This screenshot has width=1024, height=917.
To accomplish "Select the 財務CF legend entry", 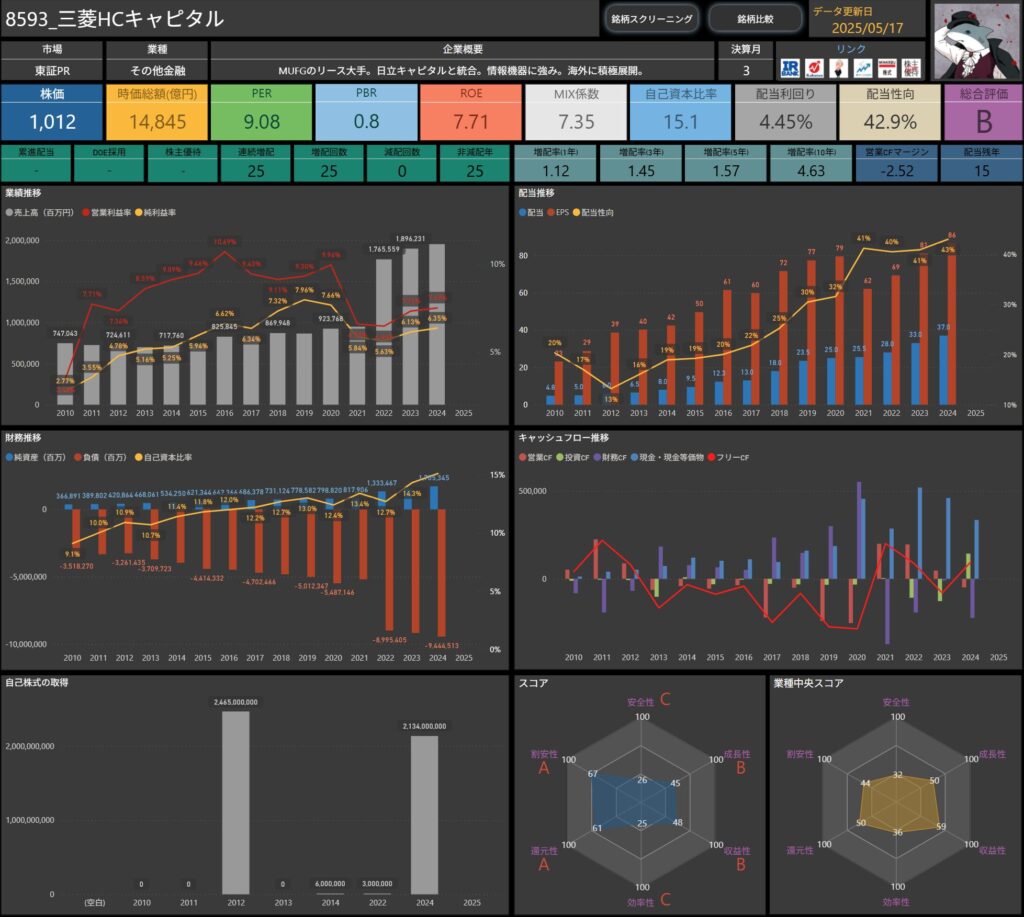I will pos(610,457).
